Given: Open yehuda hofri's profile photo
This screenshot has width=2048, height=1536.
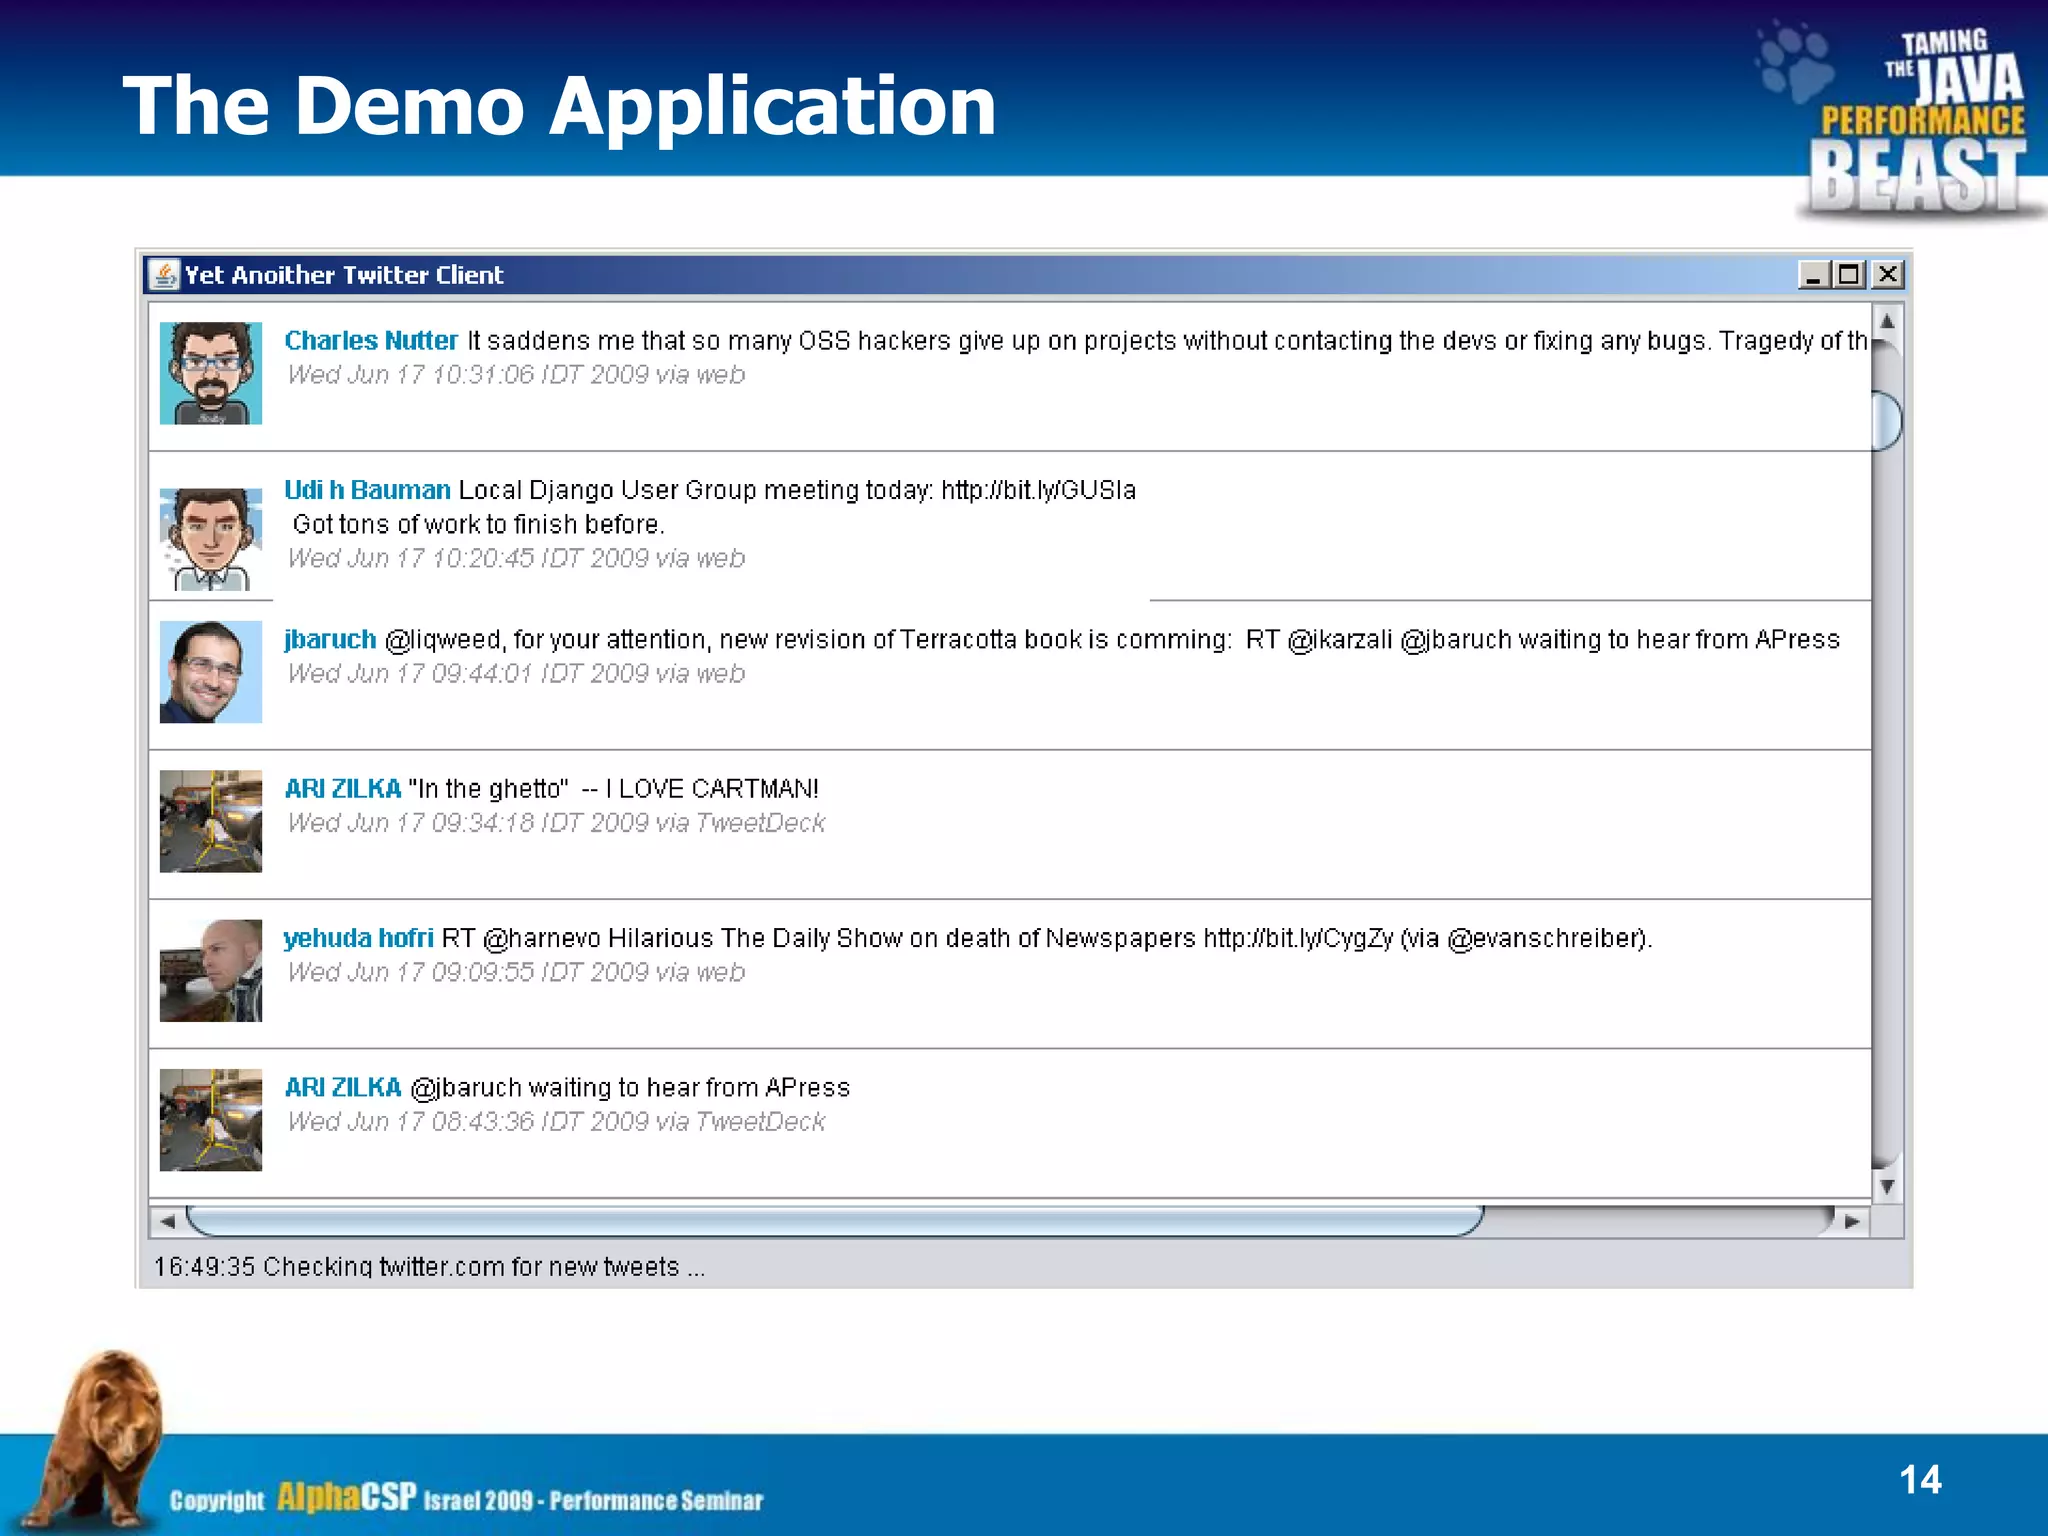Looking at the screenshot, I should [211, 971].
